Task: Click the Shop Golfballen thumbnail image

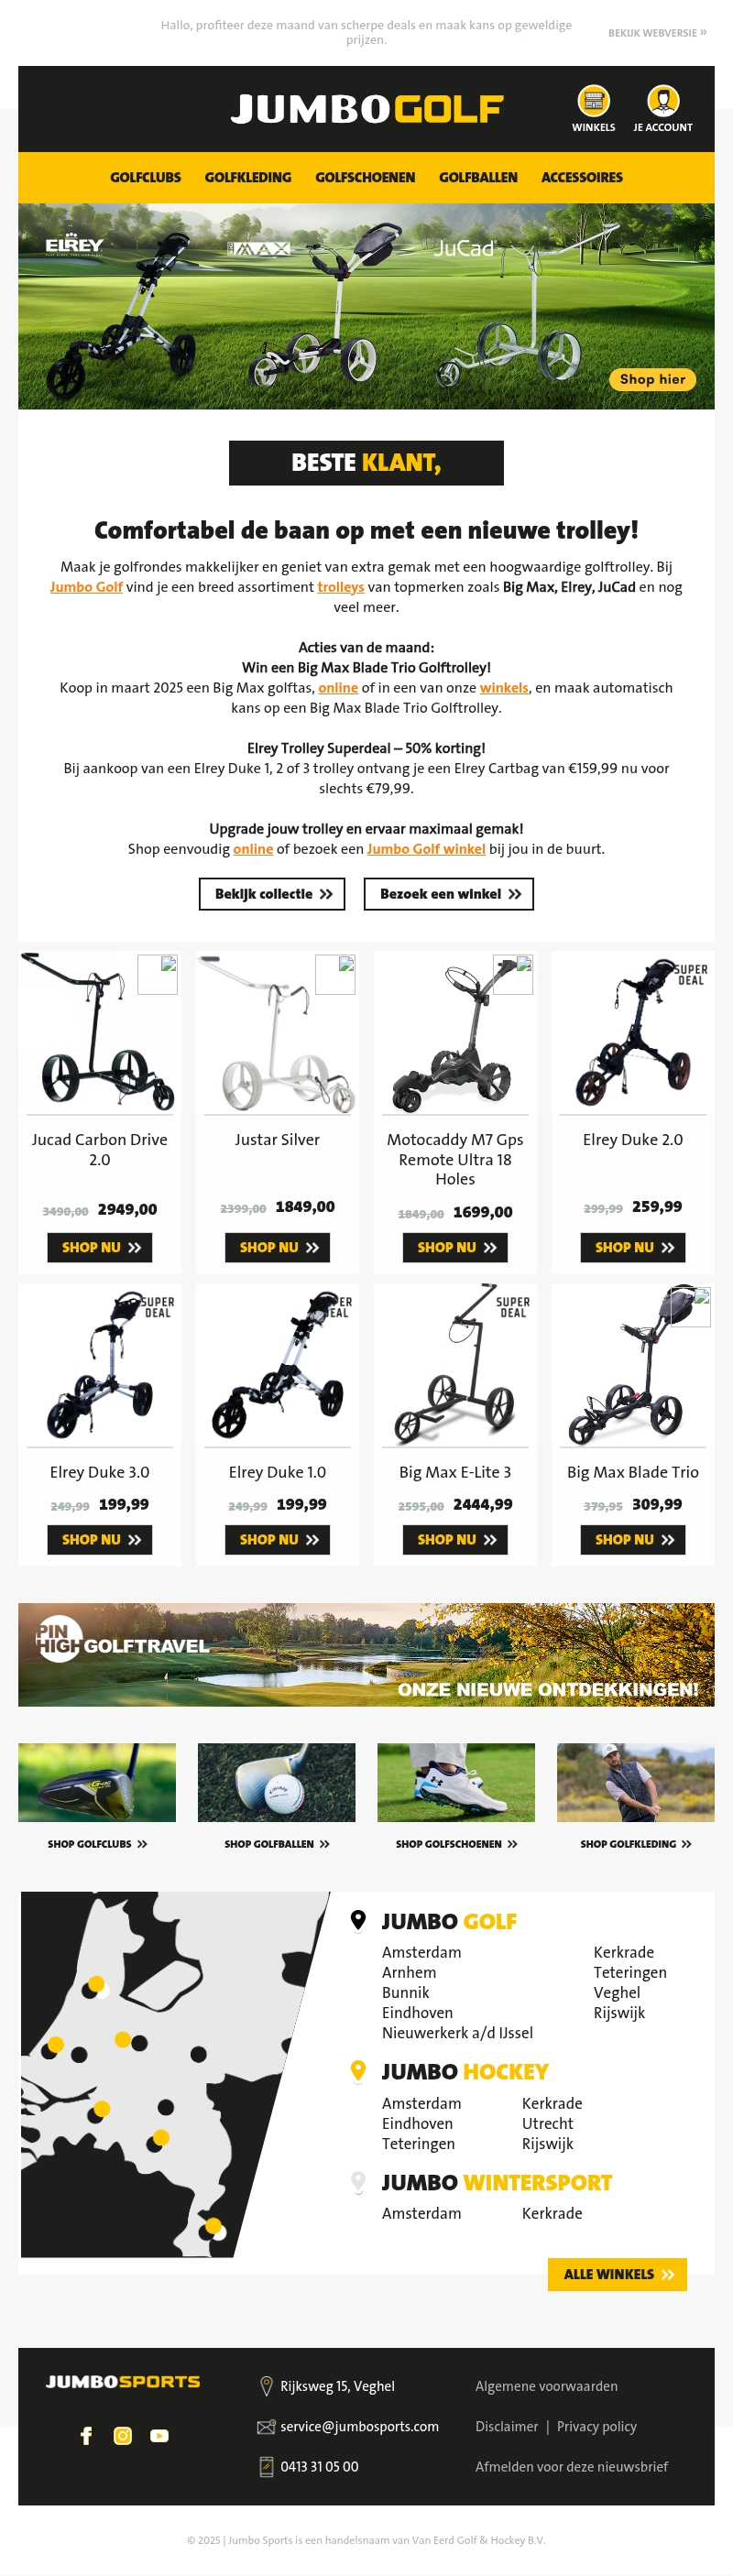Action: coord(277,1783)
